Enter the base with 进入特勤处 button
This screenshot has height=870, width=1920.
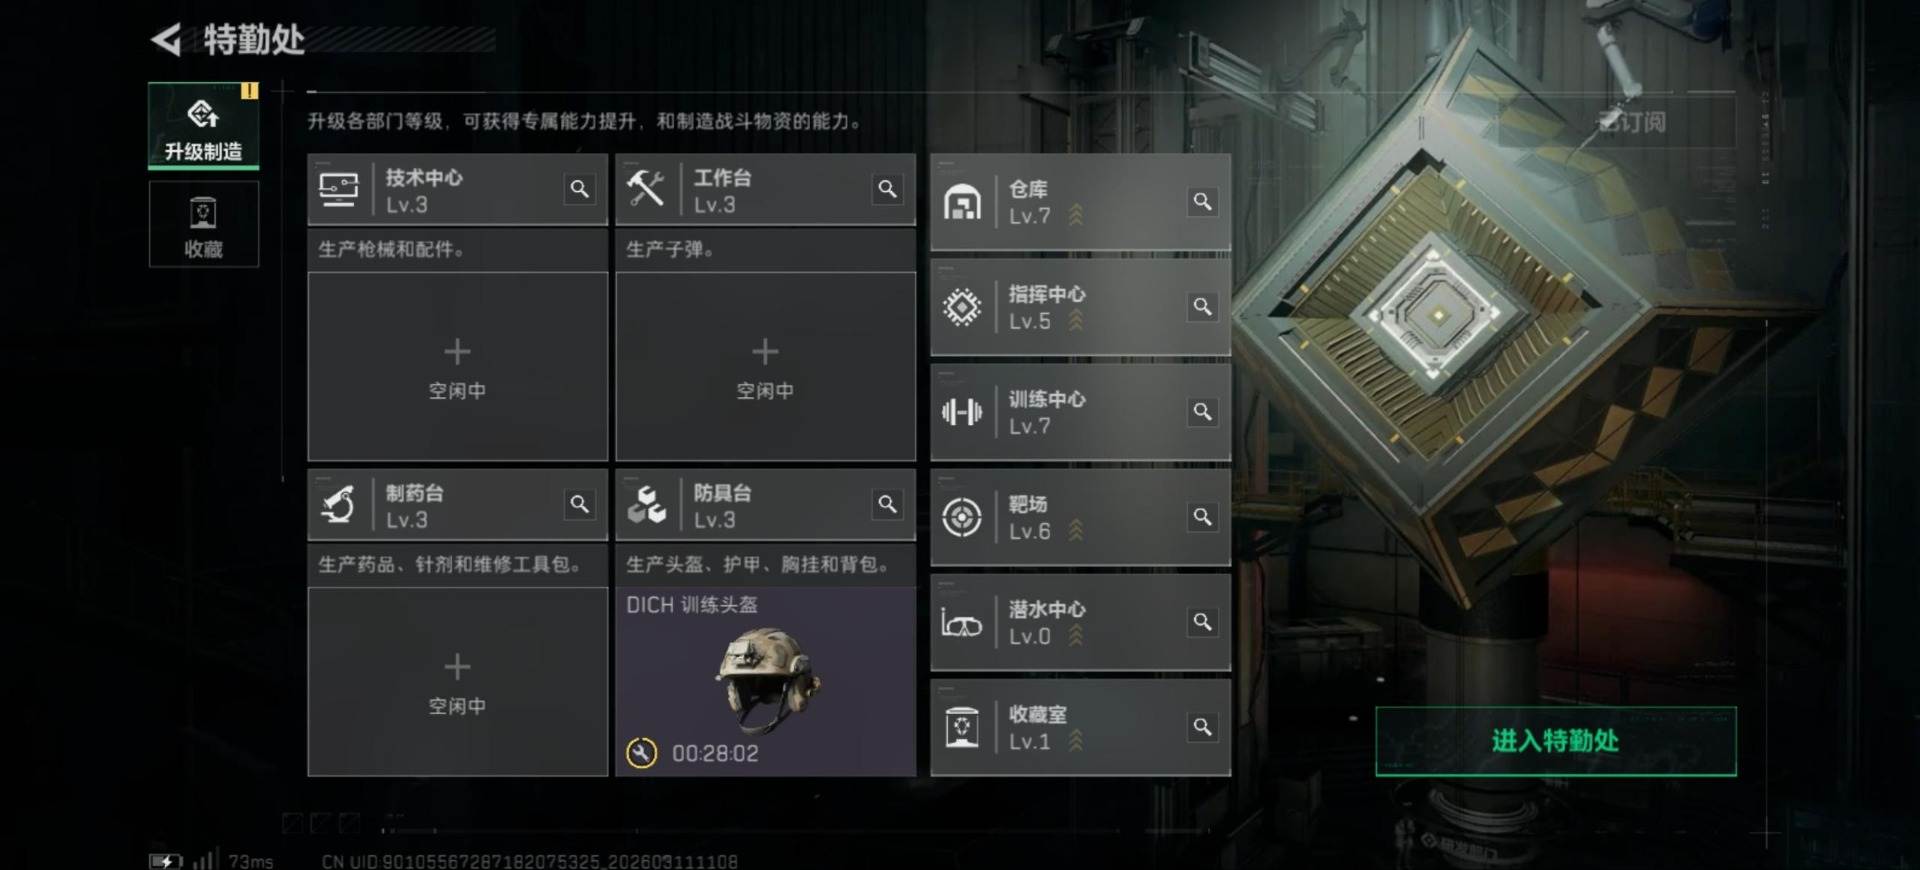[1556, 741]
